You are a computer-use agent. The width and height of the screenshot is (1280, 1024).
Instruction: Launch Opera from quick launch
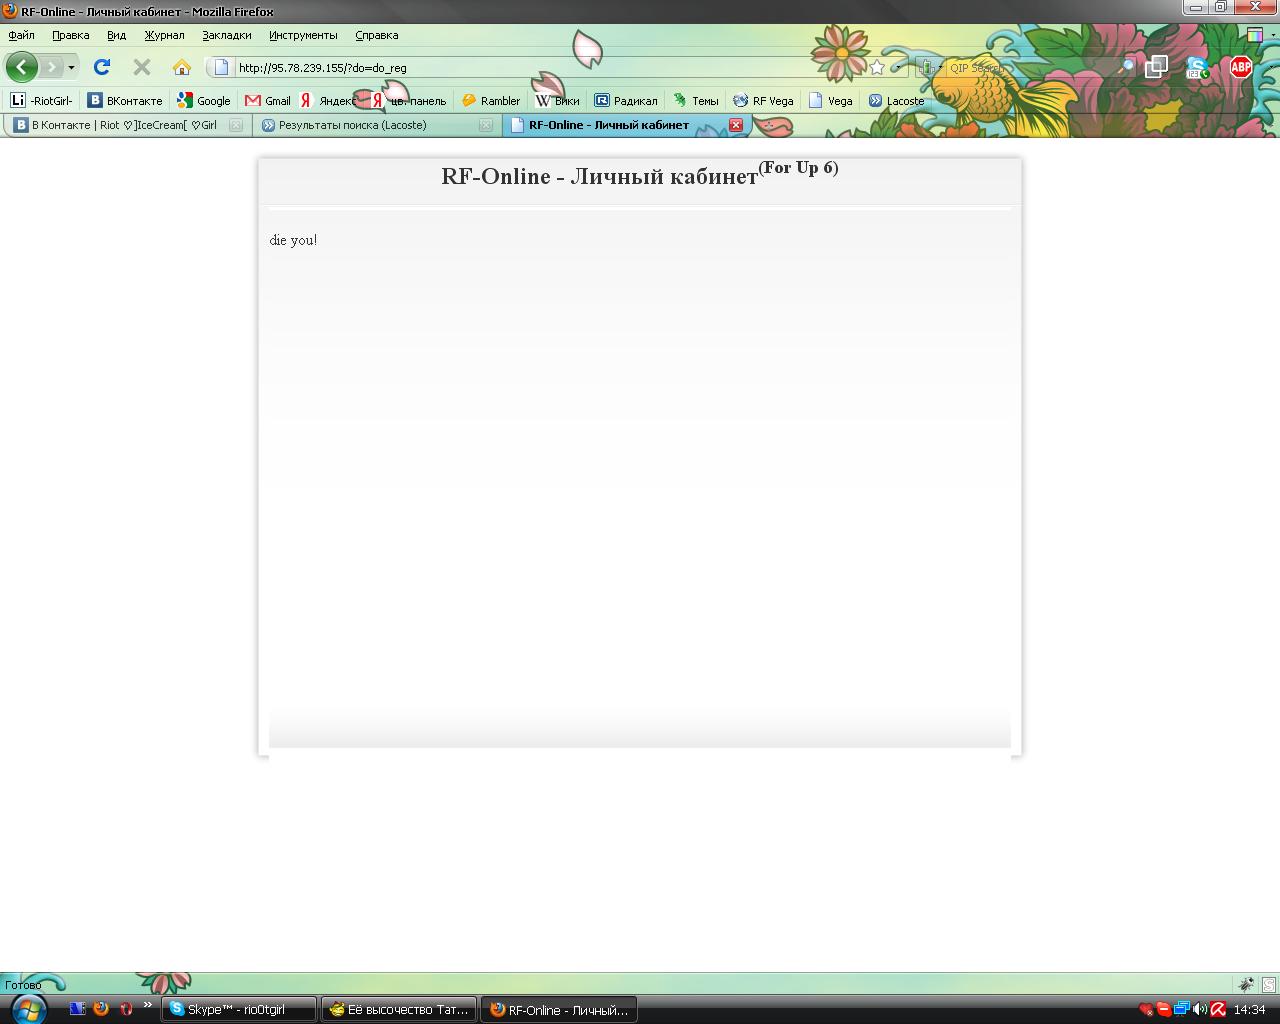126,1009
